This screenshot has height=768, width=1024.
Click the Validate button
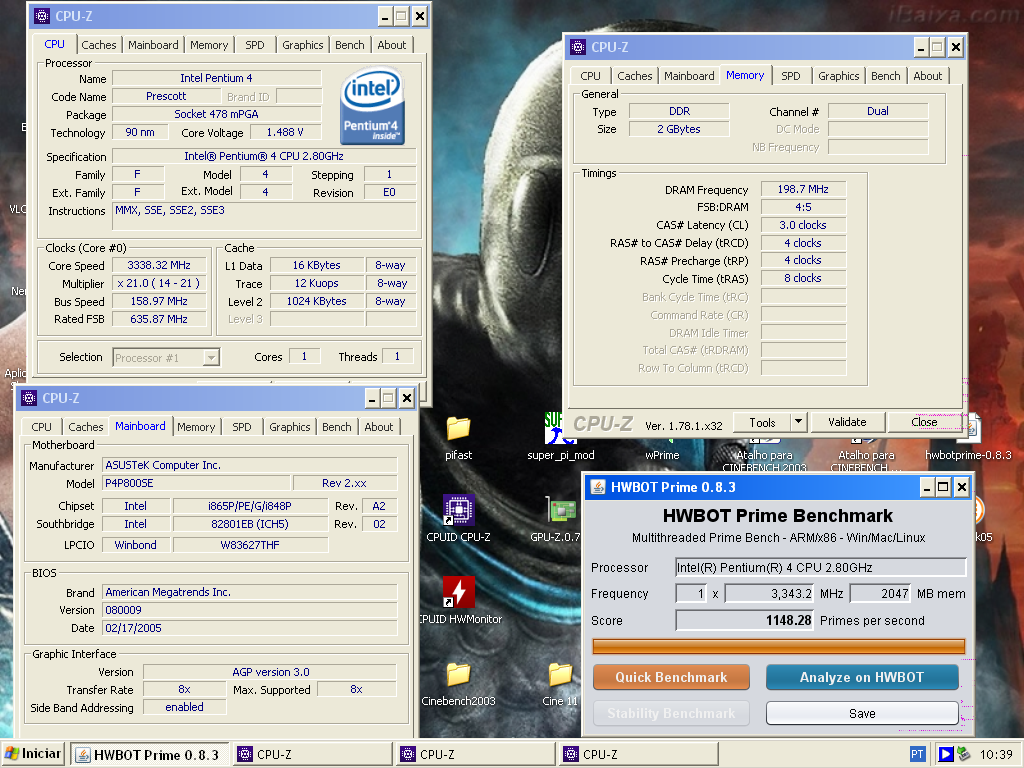click(847, 423)
